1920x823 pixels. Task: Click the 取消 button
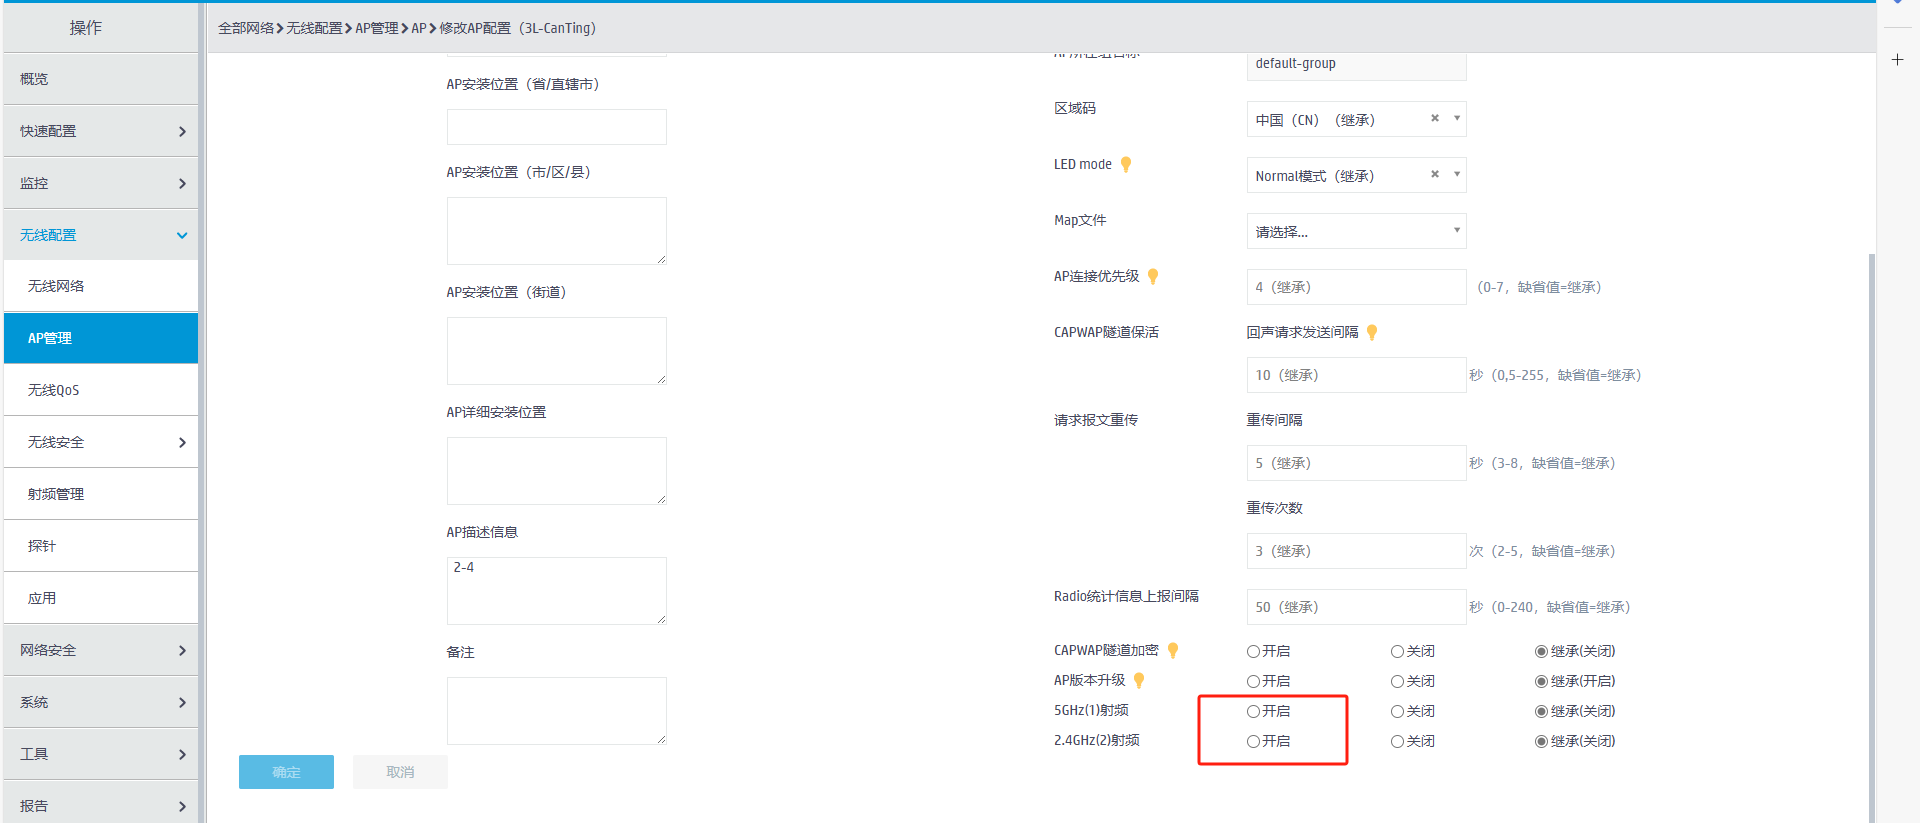[x=400, y=772]
